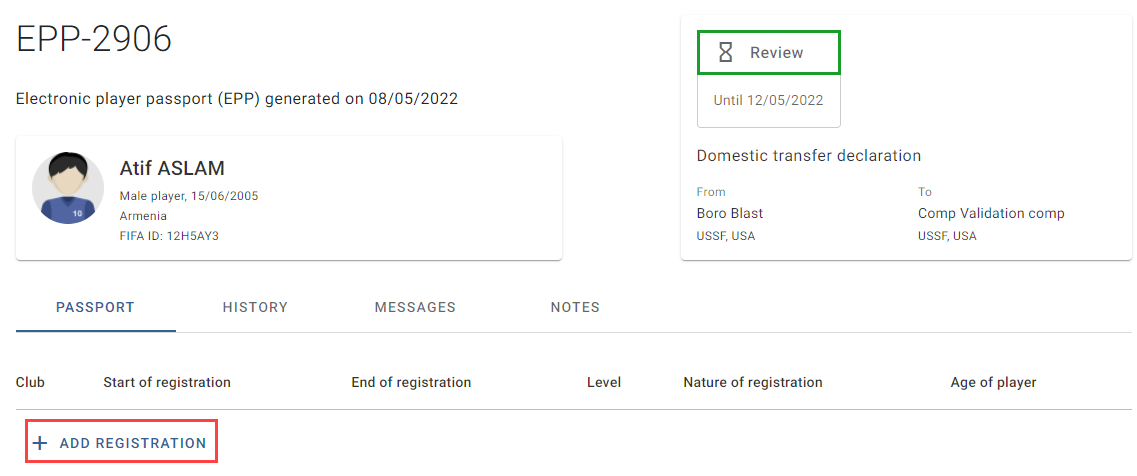Image resolution: width=1137 pixels, height=476 pixels.
Task: Switch to the History tab
Action: [255, 307]
